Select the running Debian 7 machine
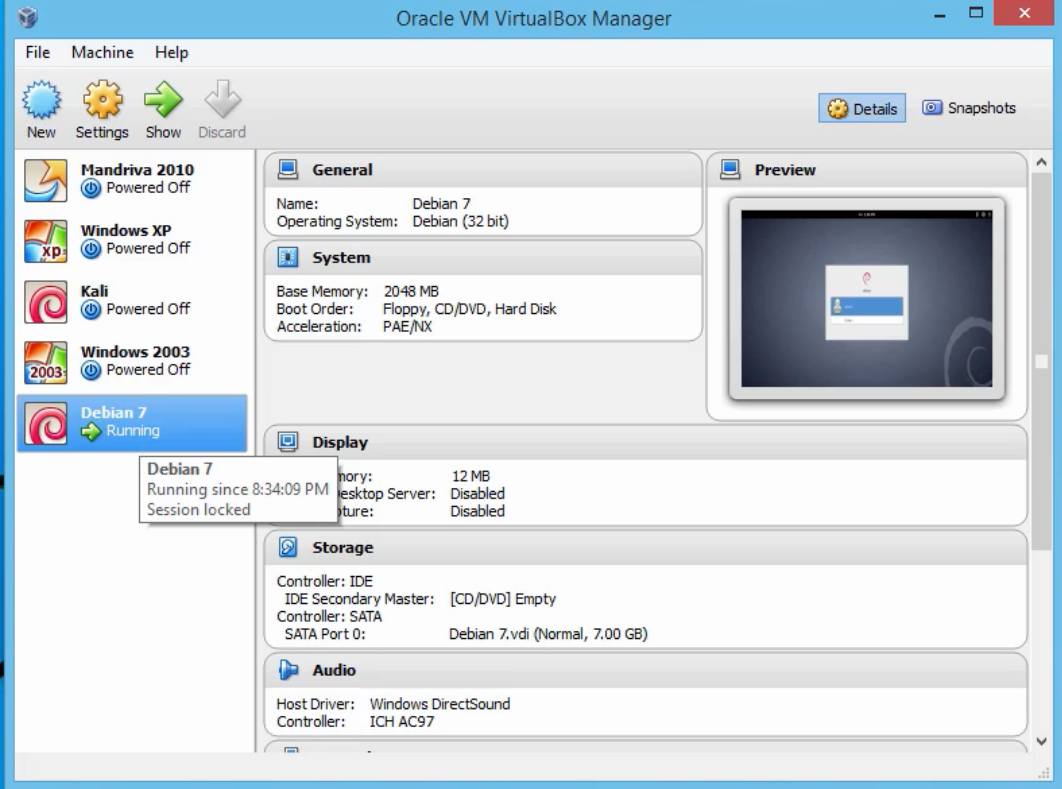The height and width of the screenshot is (789, 1062). [136, 422]
